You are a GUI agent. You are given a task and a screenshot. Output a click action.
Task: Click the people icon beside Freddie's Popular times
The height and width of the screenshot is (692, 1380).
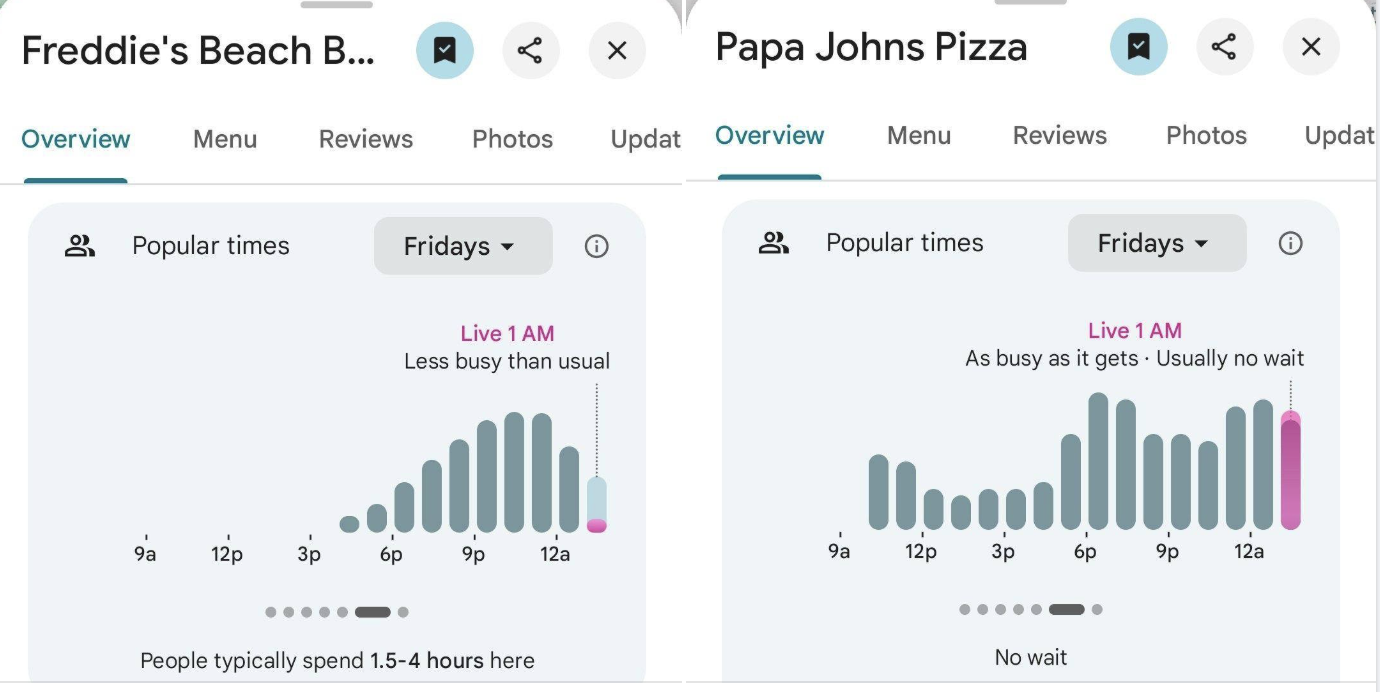(79, 246)
